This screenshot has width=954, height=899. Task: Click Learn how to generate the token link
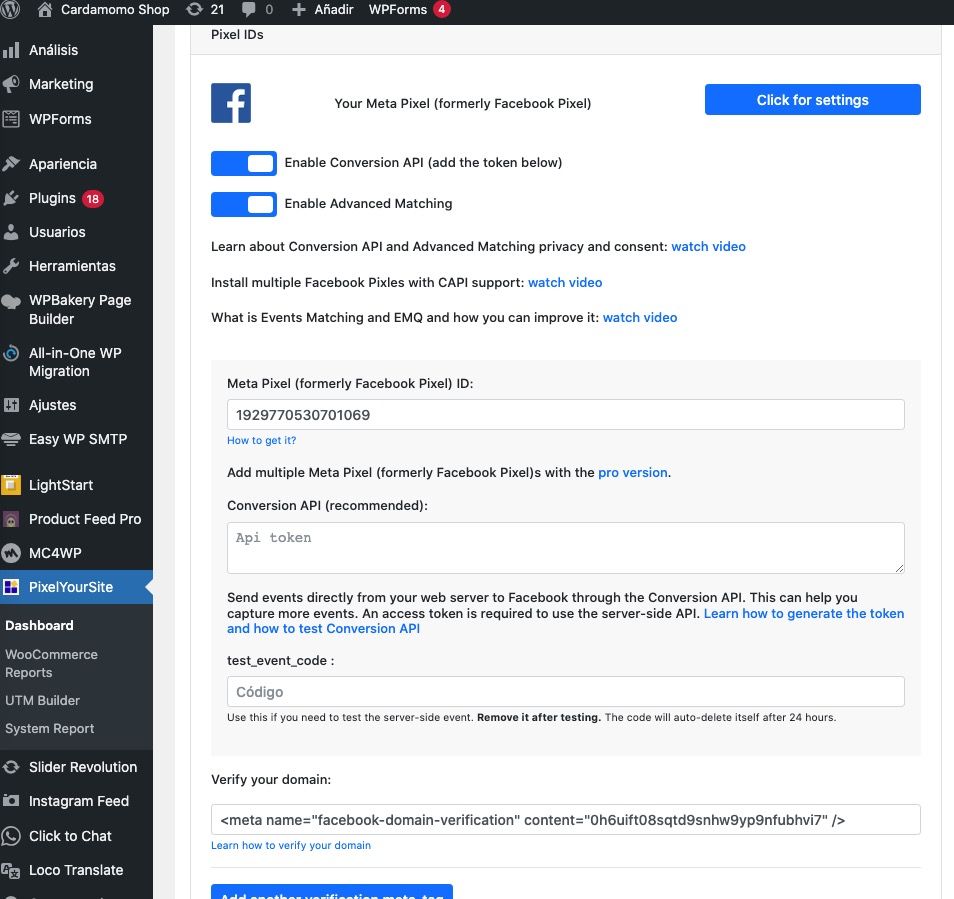point(565,621)
